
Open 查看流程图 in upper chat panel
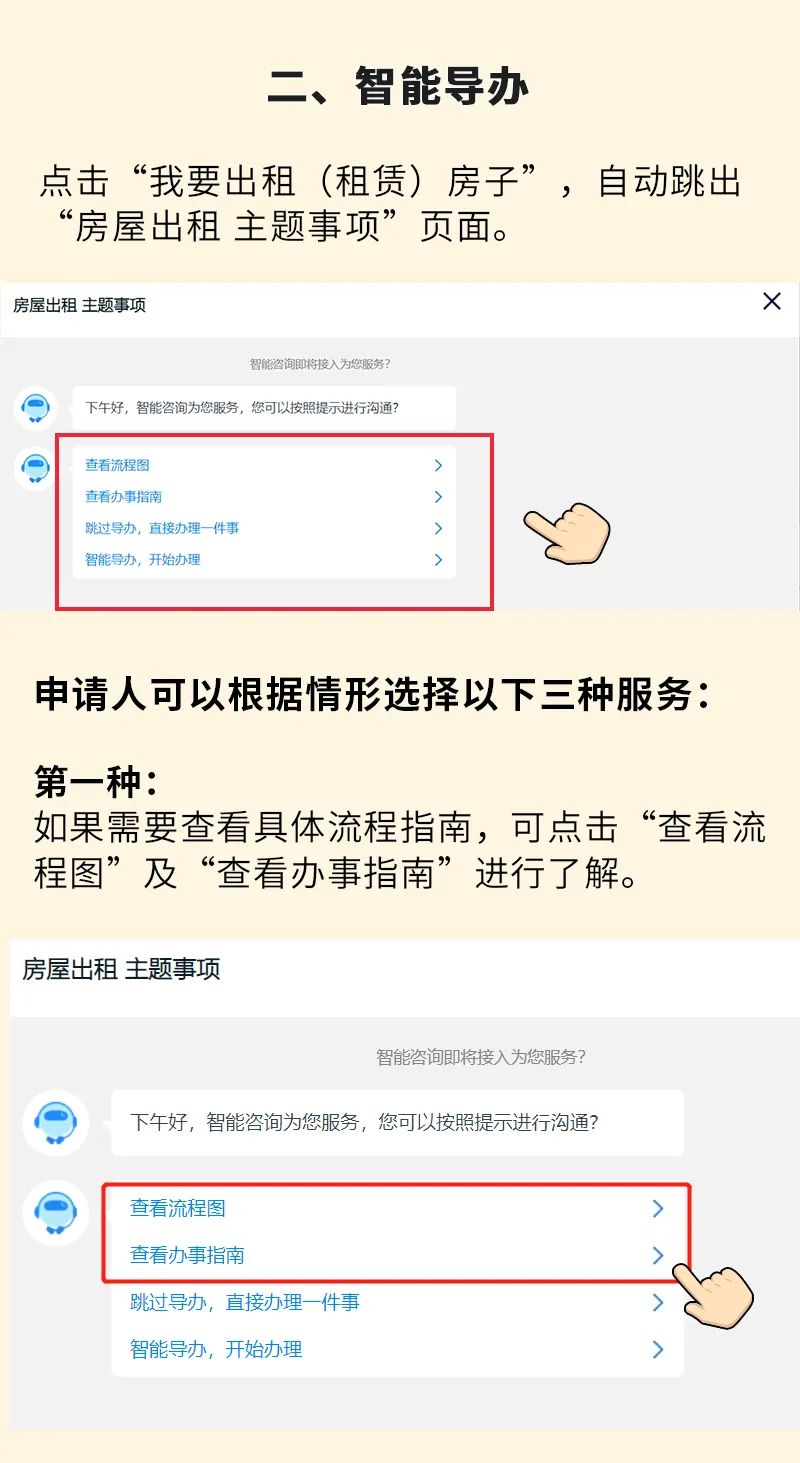tap(264, 465)
